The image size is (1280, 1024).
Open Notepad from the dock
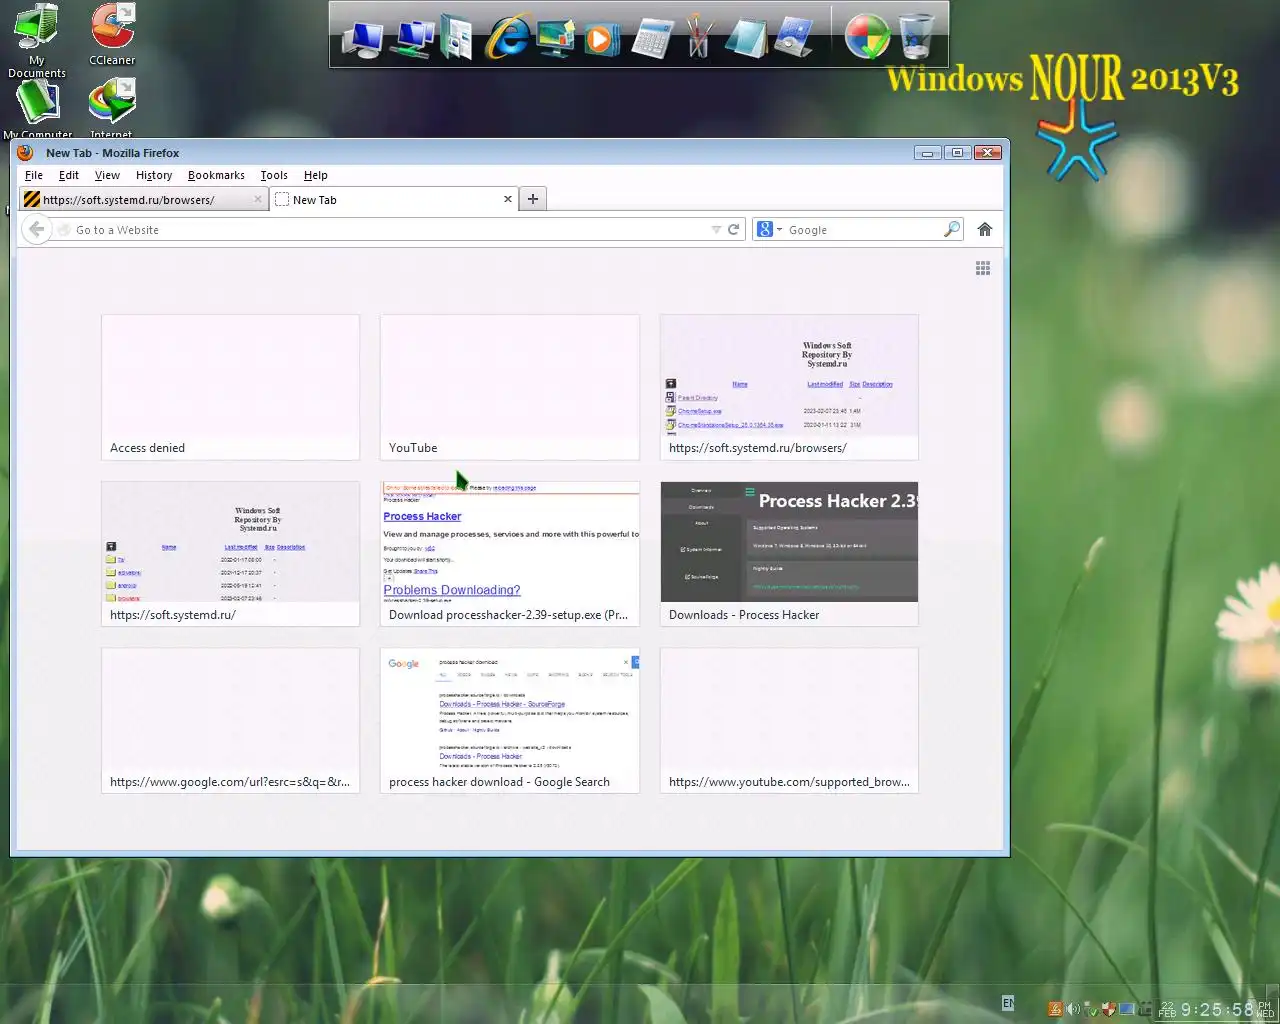click(746, 38)
